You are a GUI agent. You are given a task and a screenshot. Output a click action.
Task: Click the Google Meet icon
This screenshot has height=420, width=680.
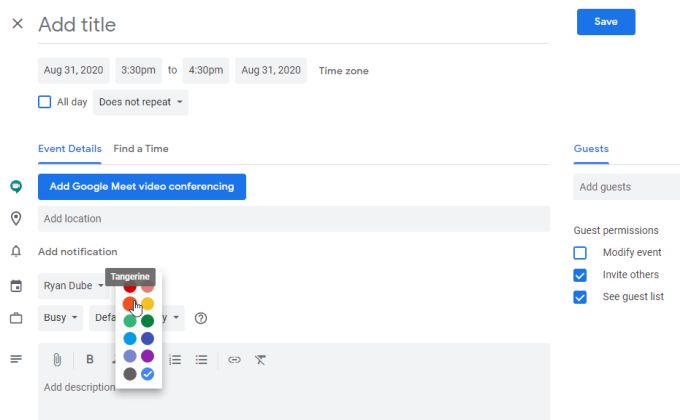[16, 187]
